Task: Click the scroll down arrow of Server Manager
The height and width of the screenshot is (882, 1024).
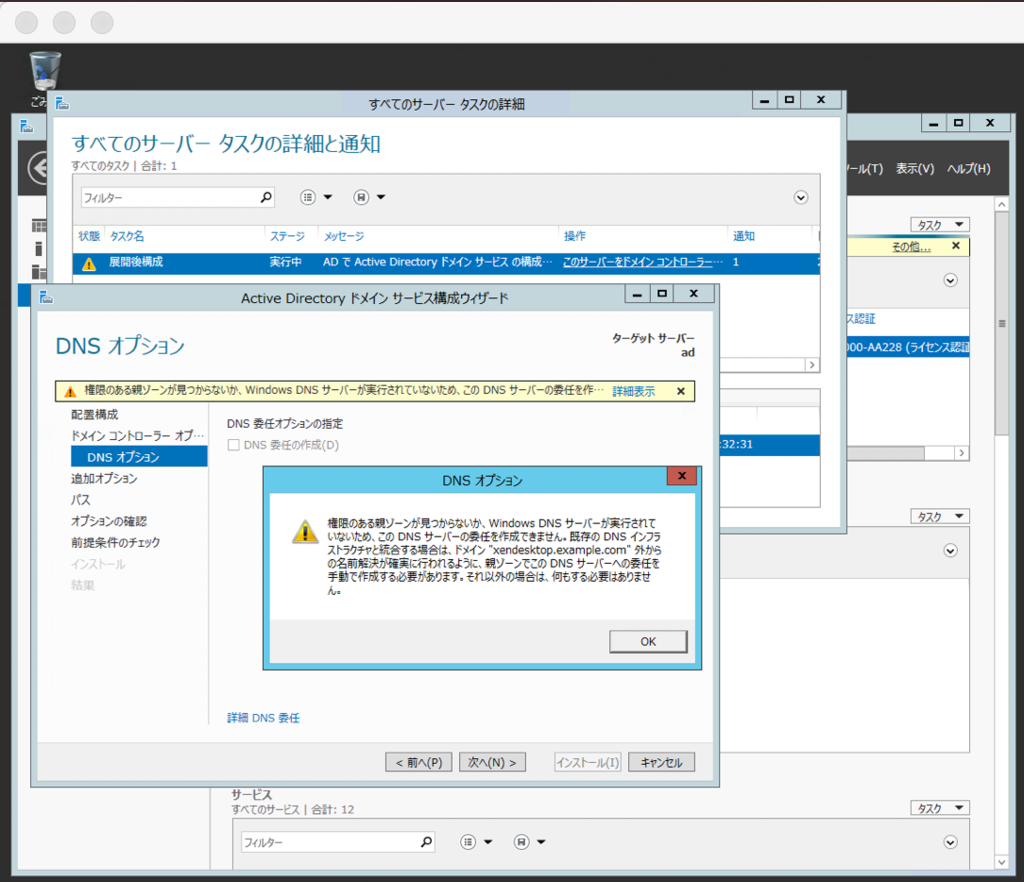Action: (1001, 862)
